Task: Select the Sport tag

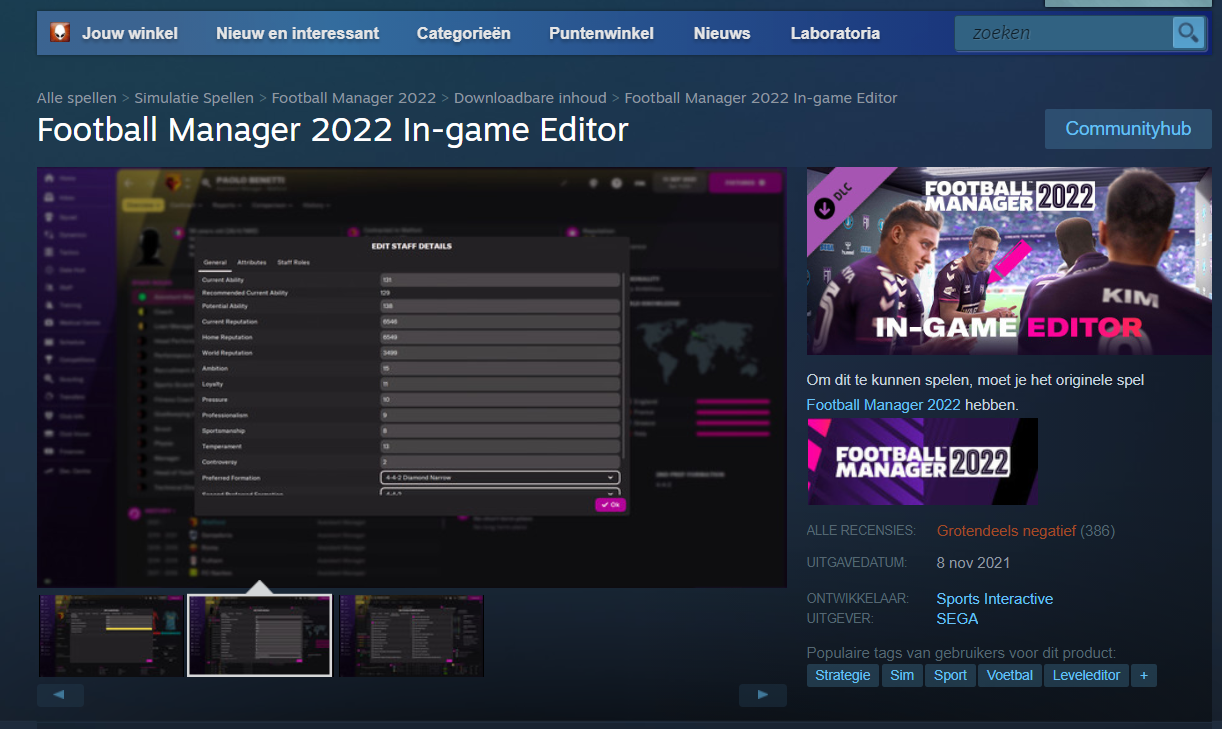Action: coord(950,675)
